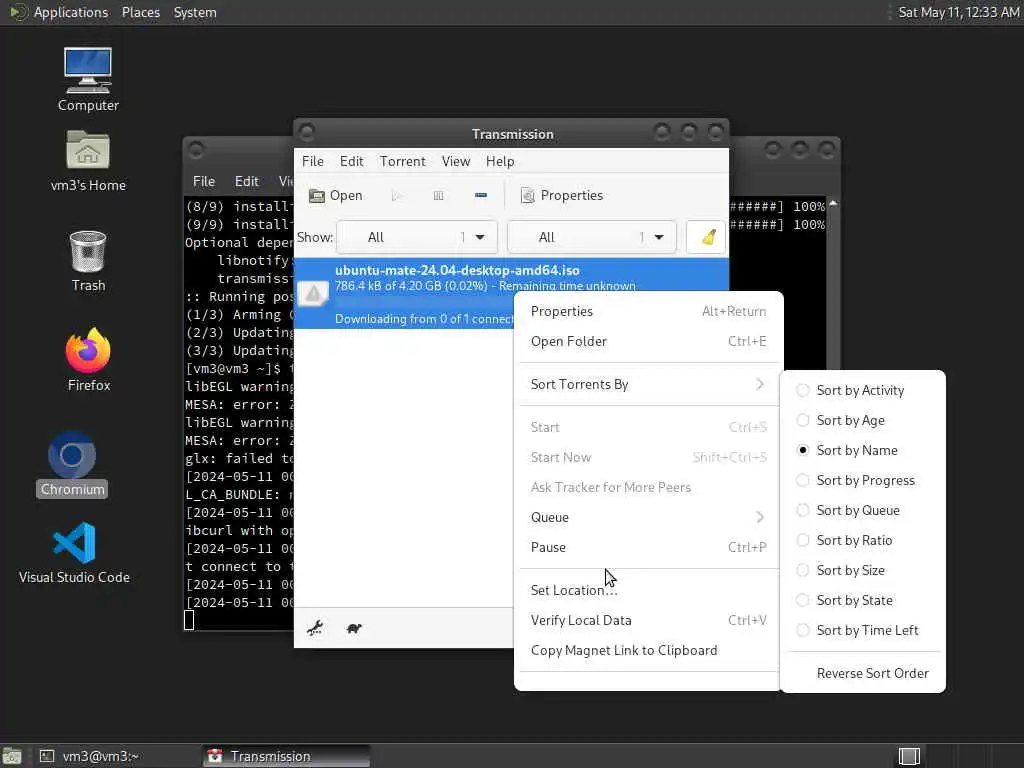This screenshot has width=1024, height=768.
Task: Choose Open Folder in the context menu
Action: [x=647, y=342]
